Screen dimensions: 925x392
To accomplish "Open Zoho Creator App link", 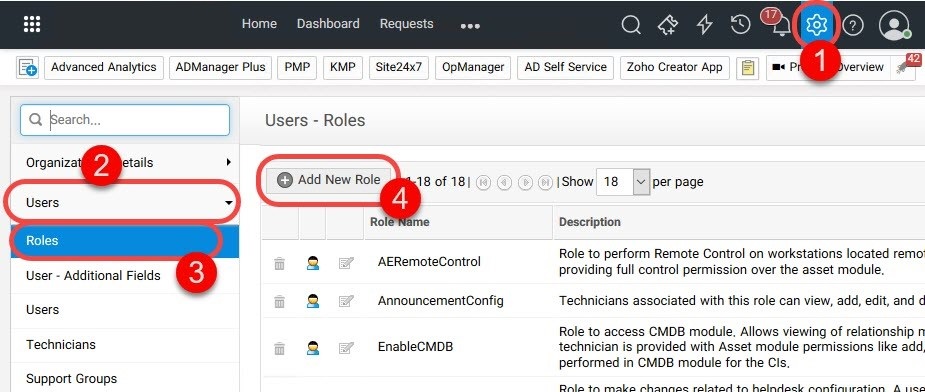I will 675,67.
